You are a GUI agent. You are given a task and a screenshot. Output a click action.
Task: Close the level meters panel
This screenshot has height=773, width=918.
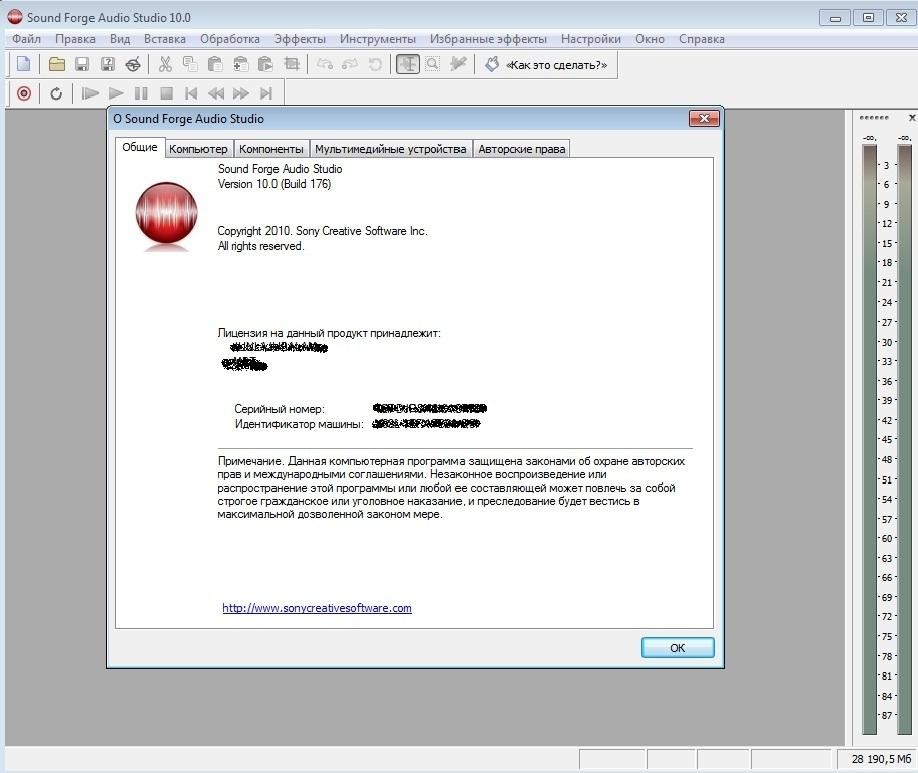click(912, 118)
